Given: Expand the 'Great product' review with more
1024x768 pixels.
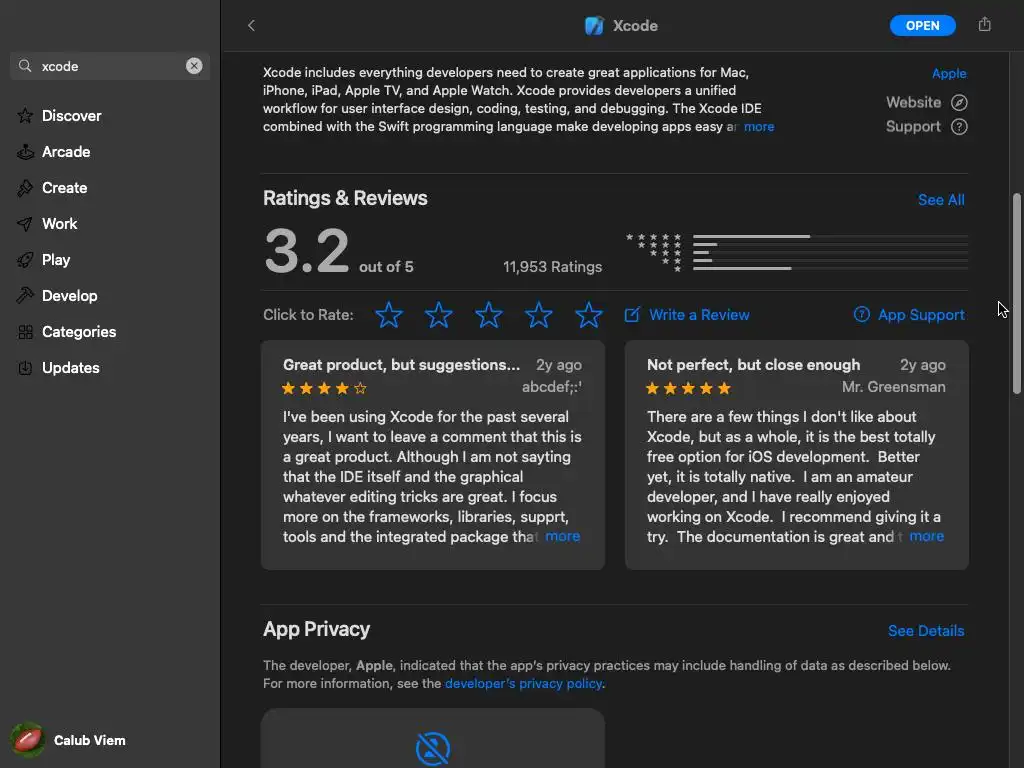Looking at the screenshot, I should pos(562,536).
